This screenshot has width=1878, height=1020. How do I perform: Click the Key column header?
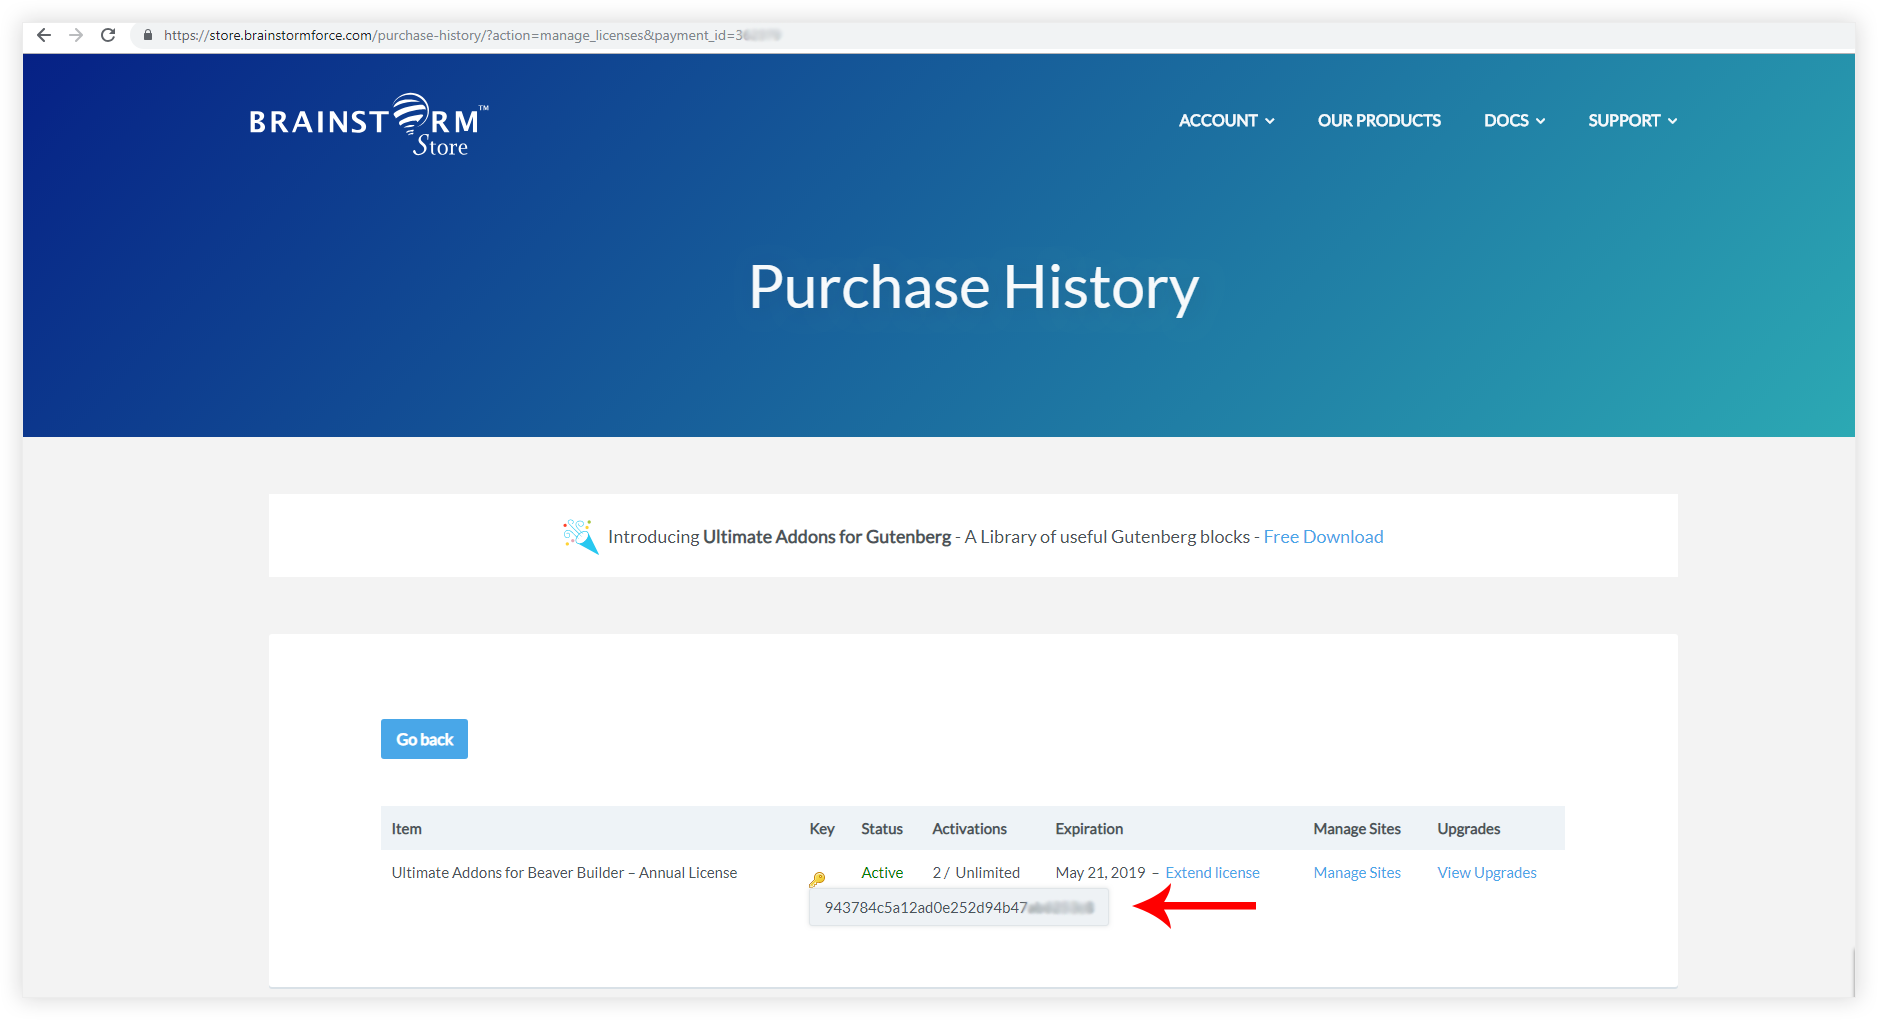click(822, 829)
